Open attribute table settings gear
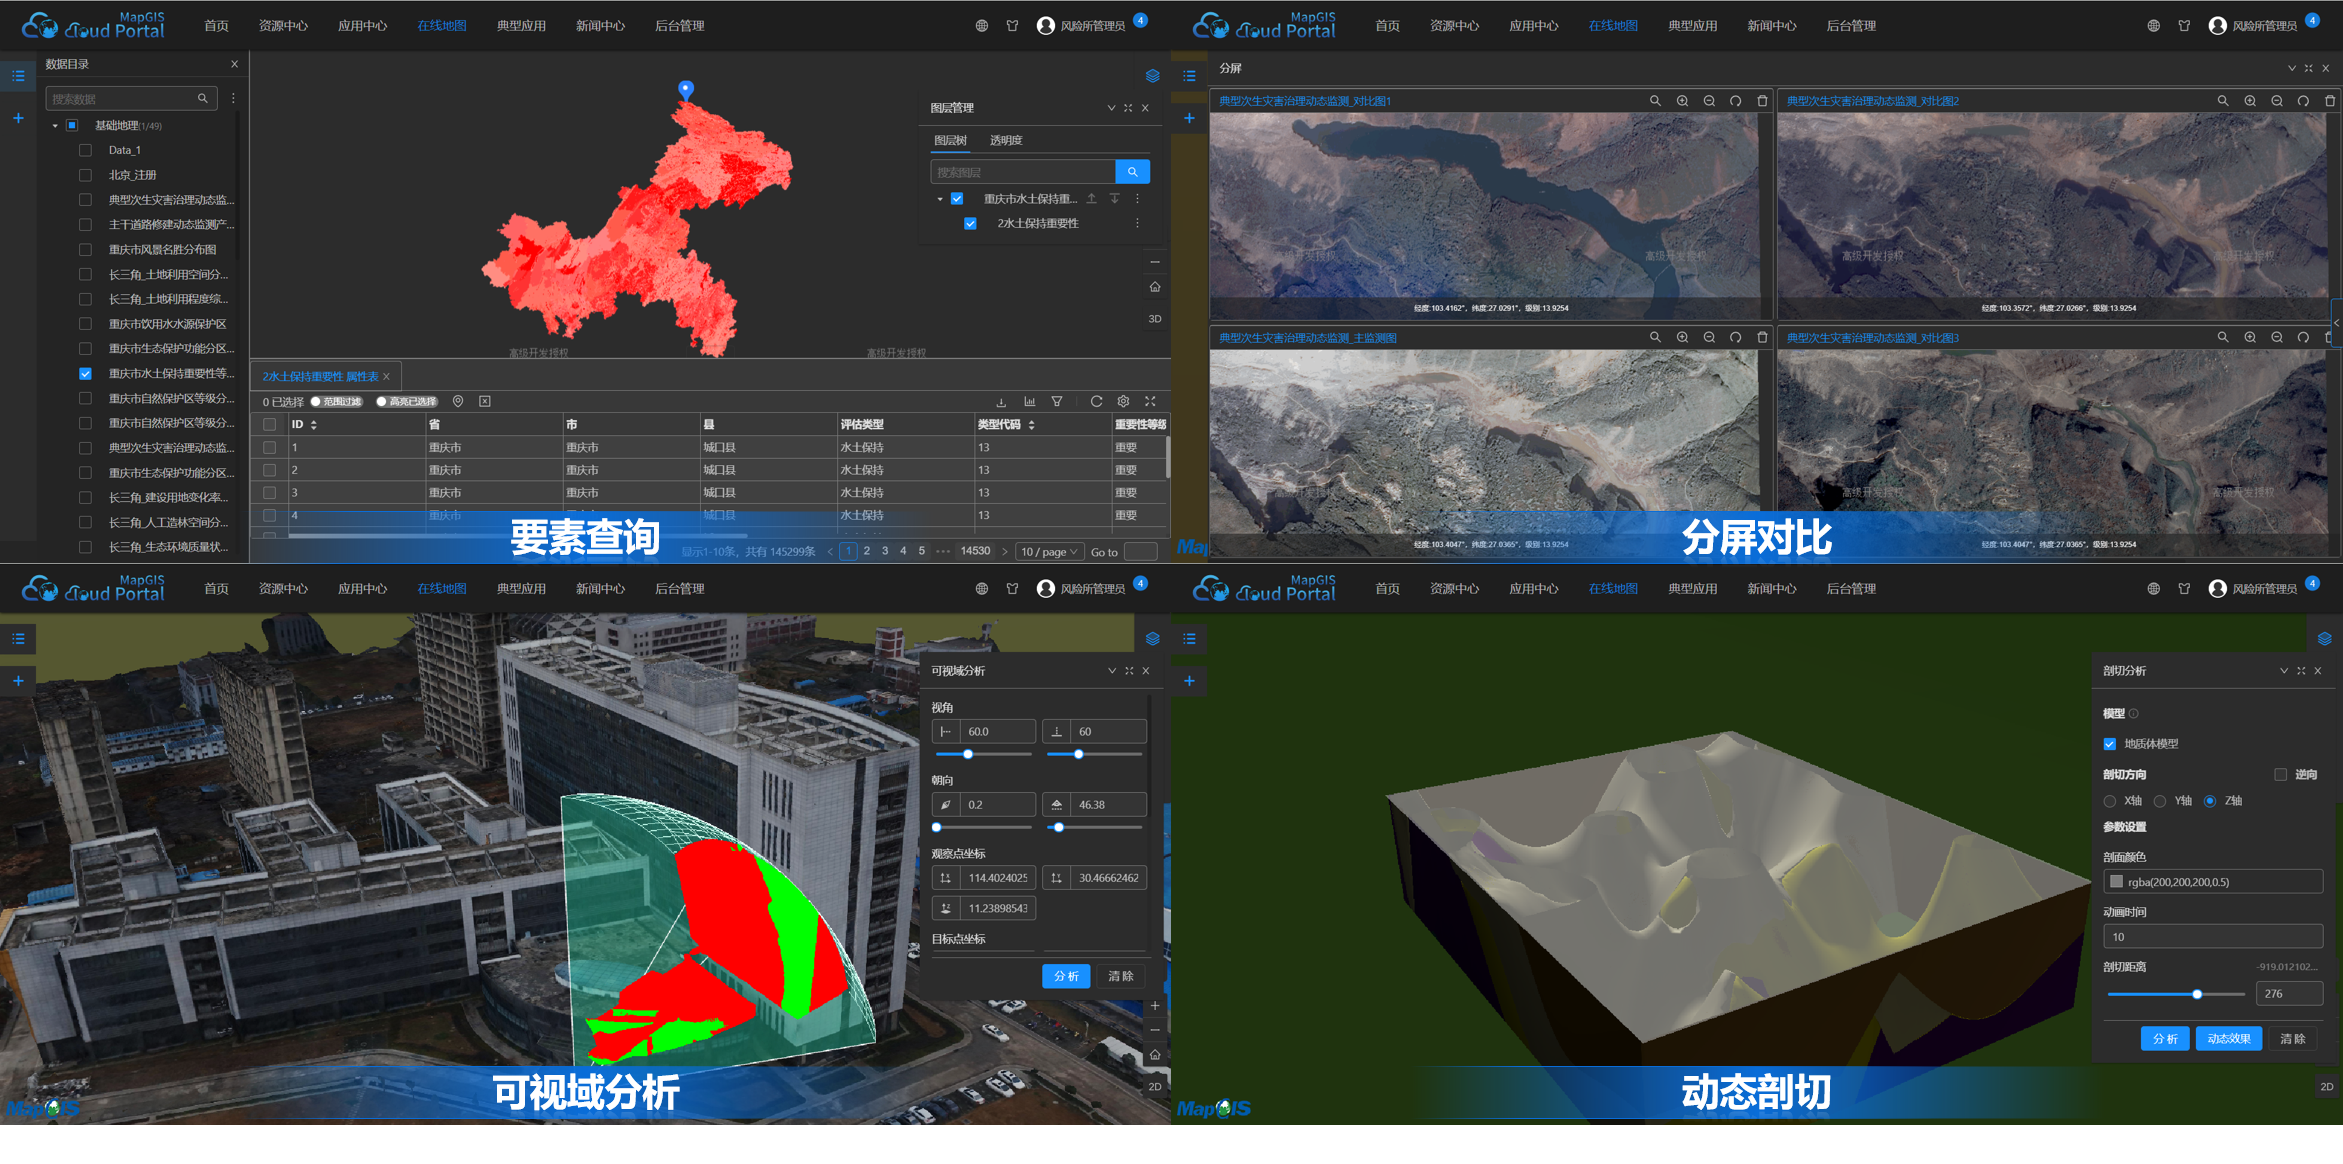 coord(1123,401)
